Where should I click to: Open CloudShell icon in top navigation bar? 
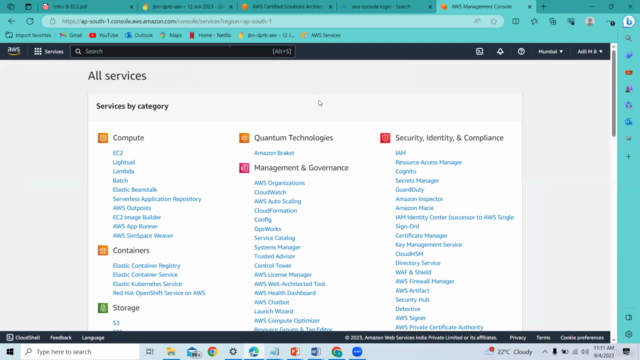click(x=479, y=51)
